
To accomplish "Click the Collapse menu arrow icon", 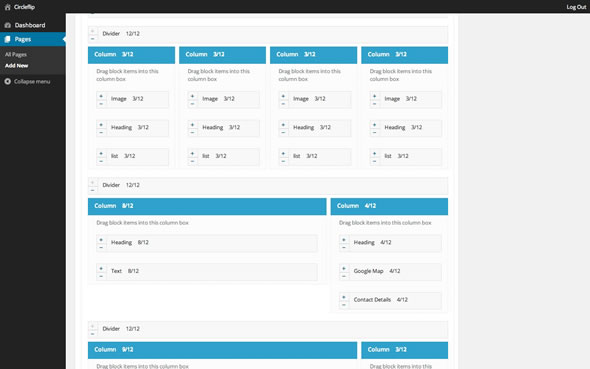I will [8, 81].
